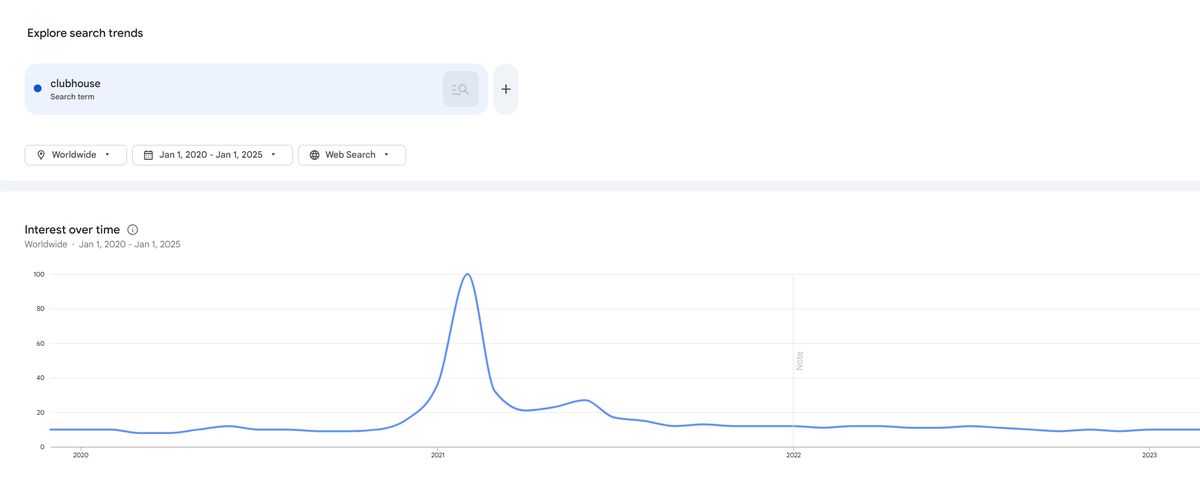The width and height of the screenshot is (1200, 487).
Task: Click the Note marker on the chart
Action: click(799, 361)
